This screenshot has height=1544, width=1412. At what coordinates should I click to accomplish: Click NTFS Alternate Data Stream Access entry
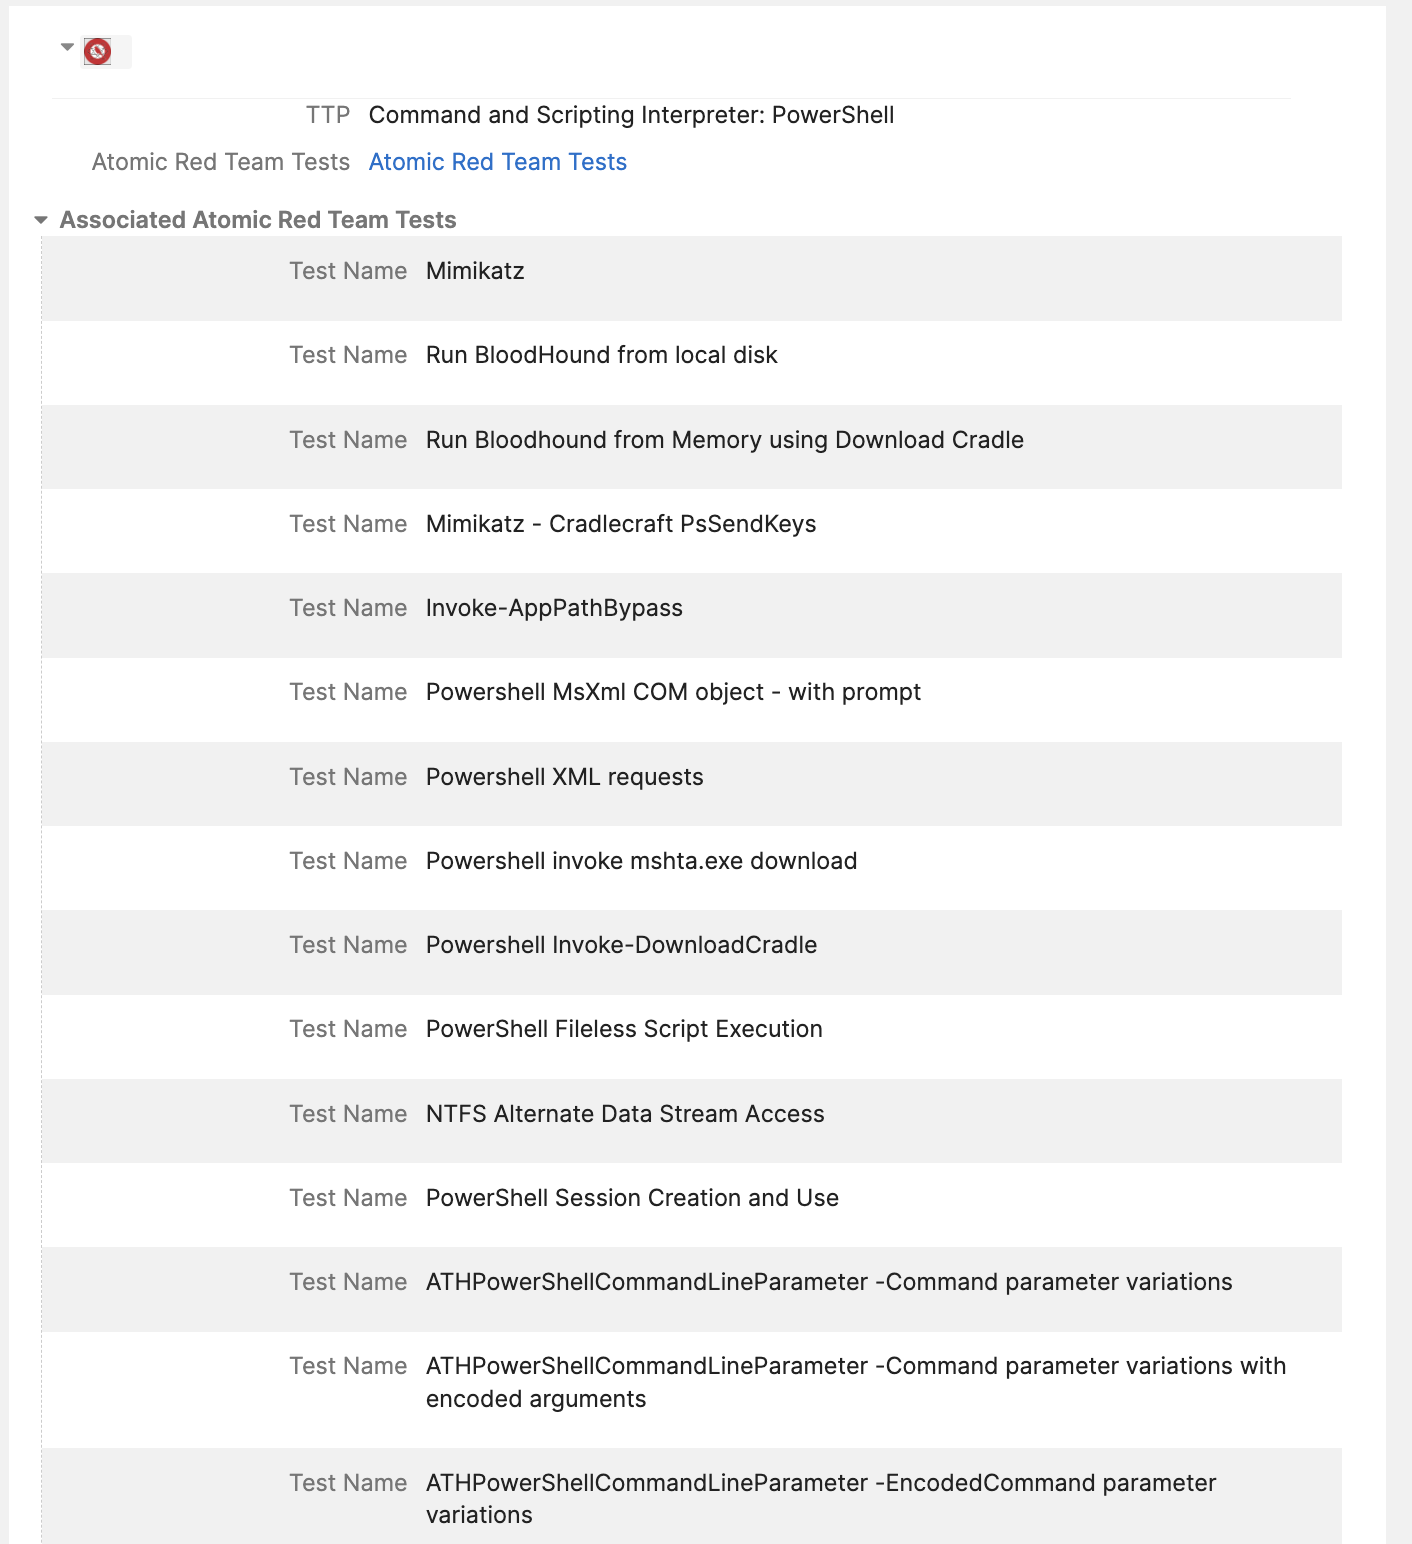point(625,1114)
